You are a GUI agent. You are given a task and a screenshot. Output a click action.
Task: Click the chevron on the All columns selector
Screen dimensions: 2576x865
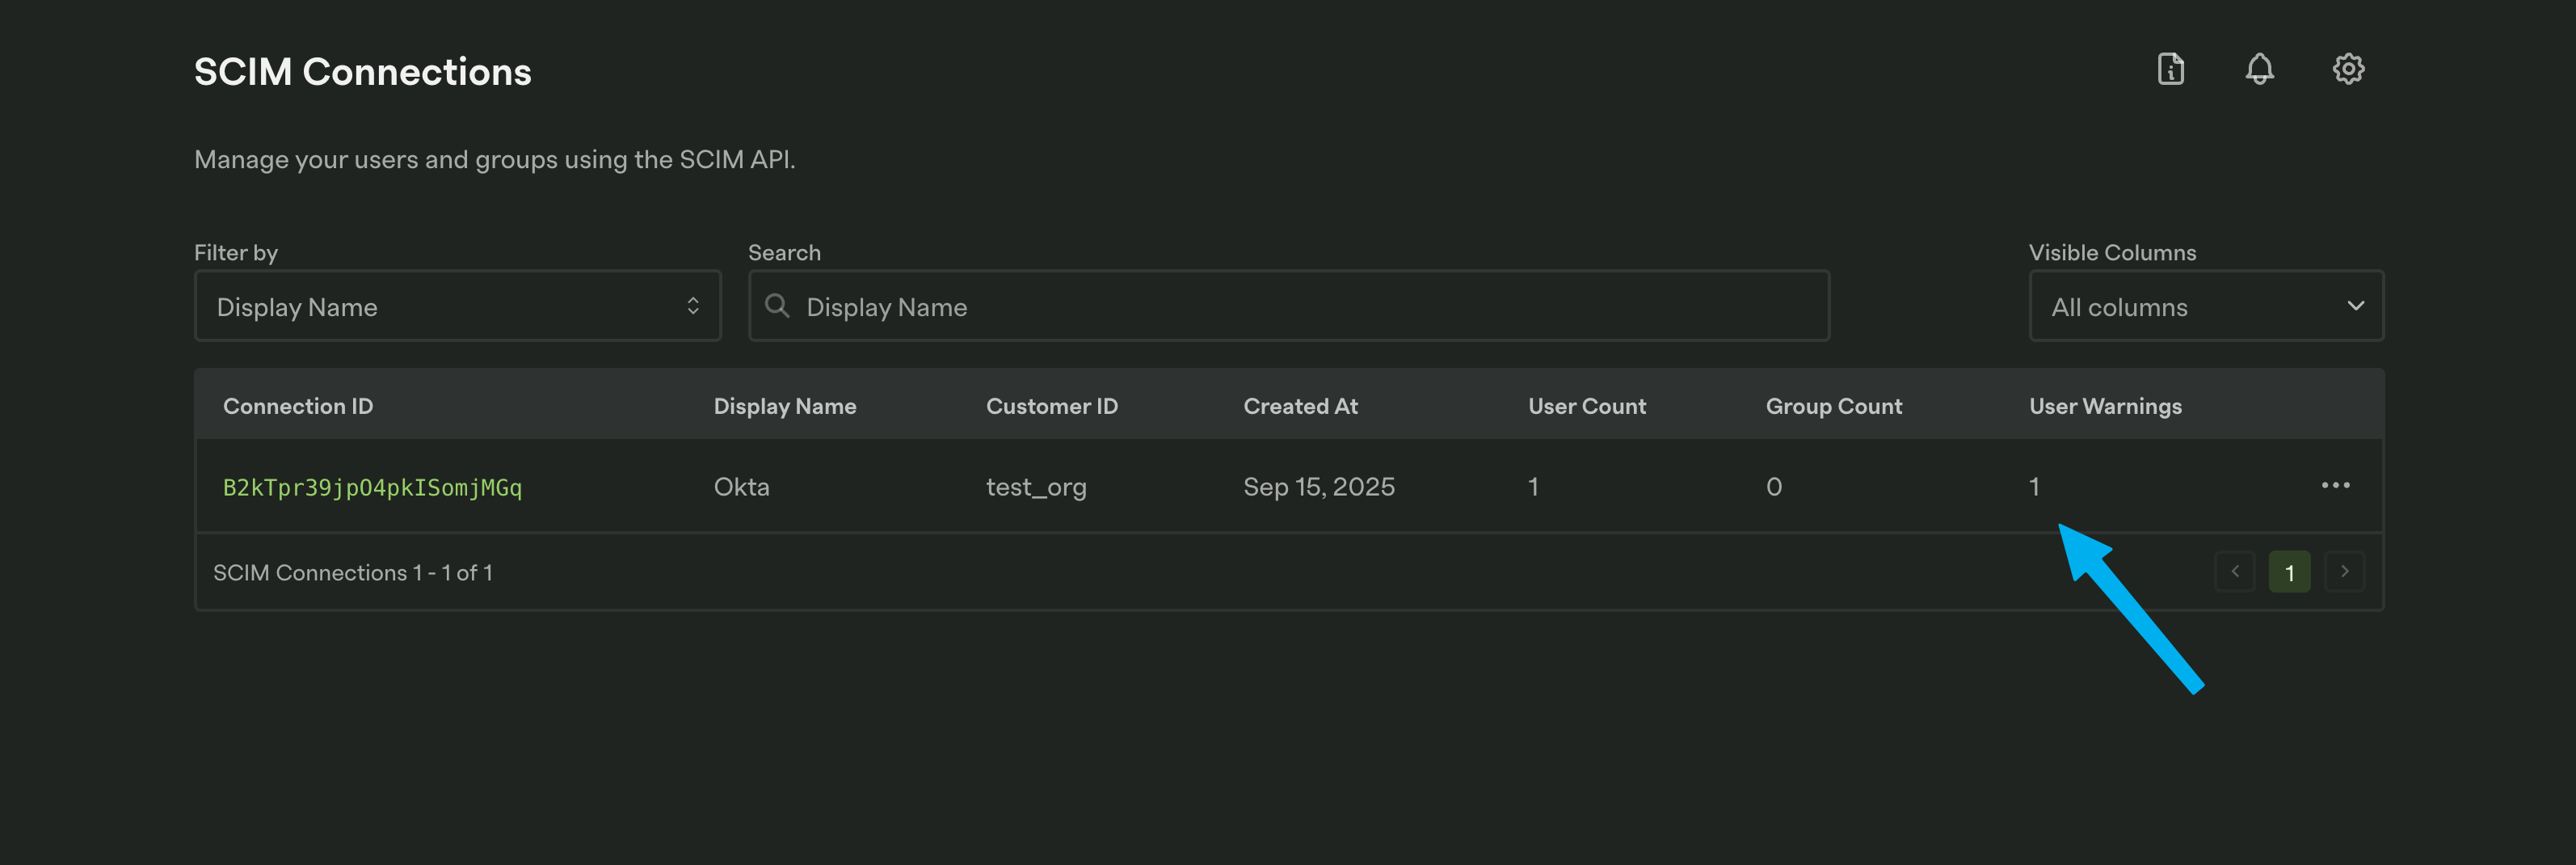[2356, 306]
